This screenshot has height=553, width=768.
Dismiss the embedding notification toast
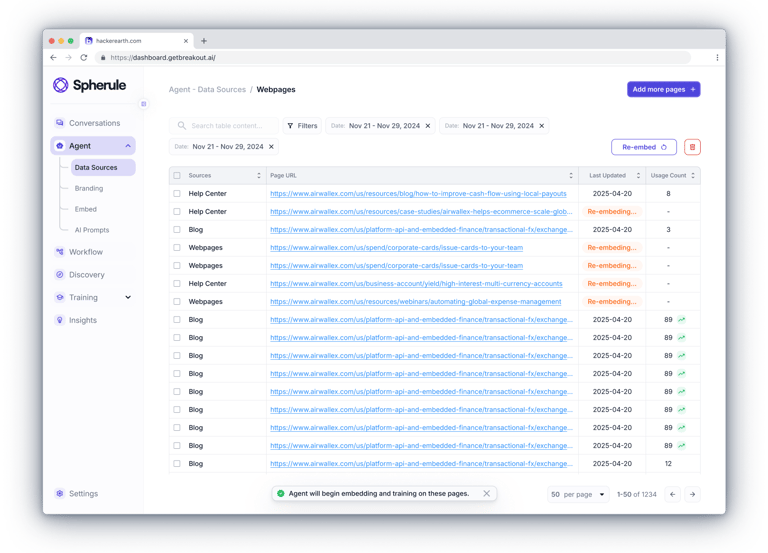(486, 494)
